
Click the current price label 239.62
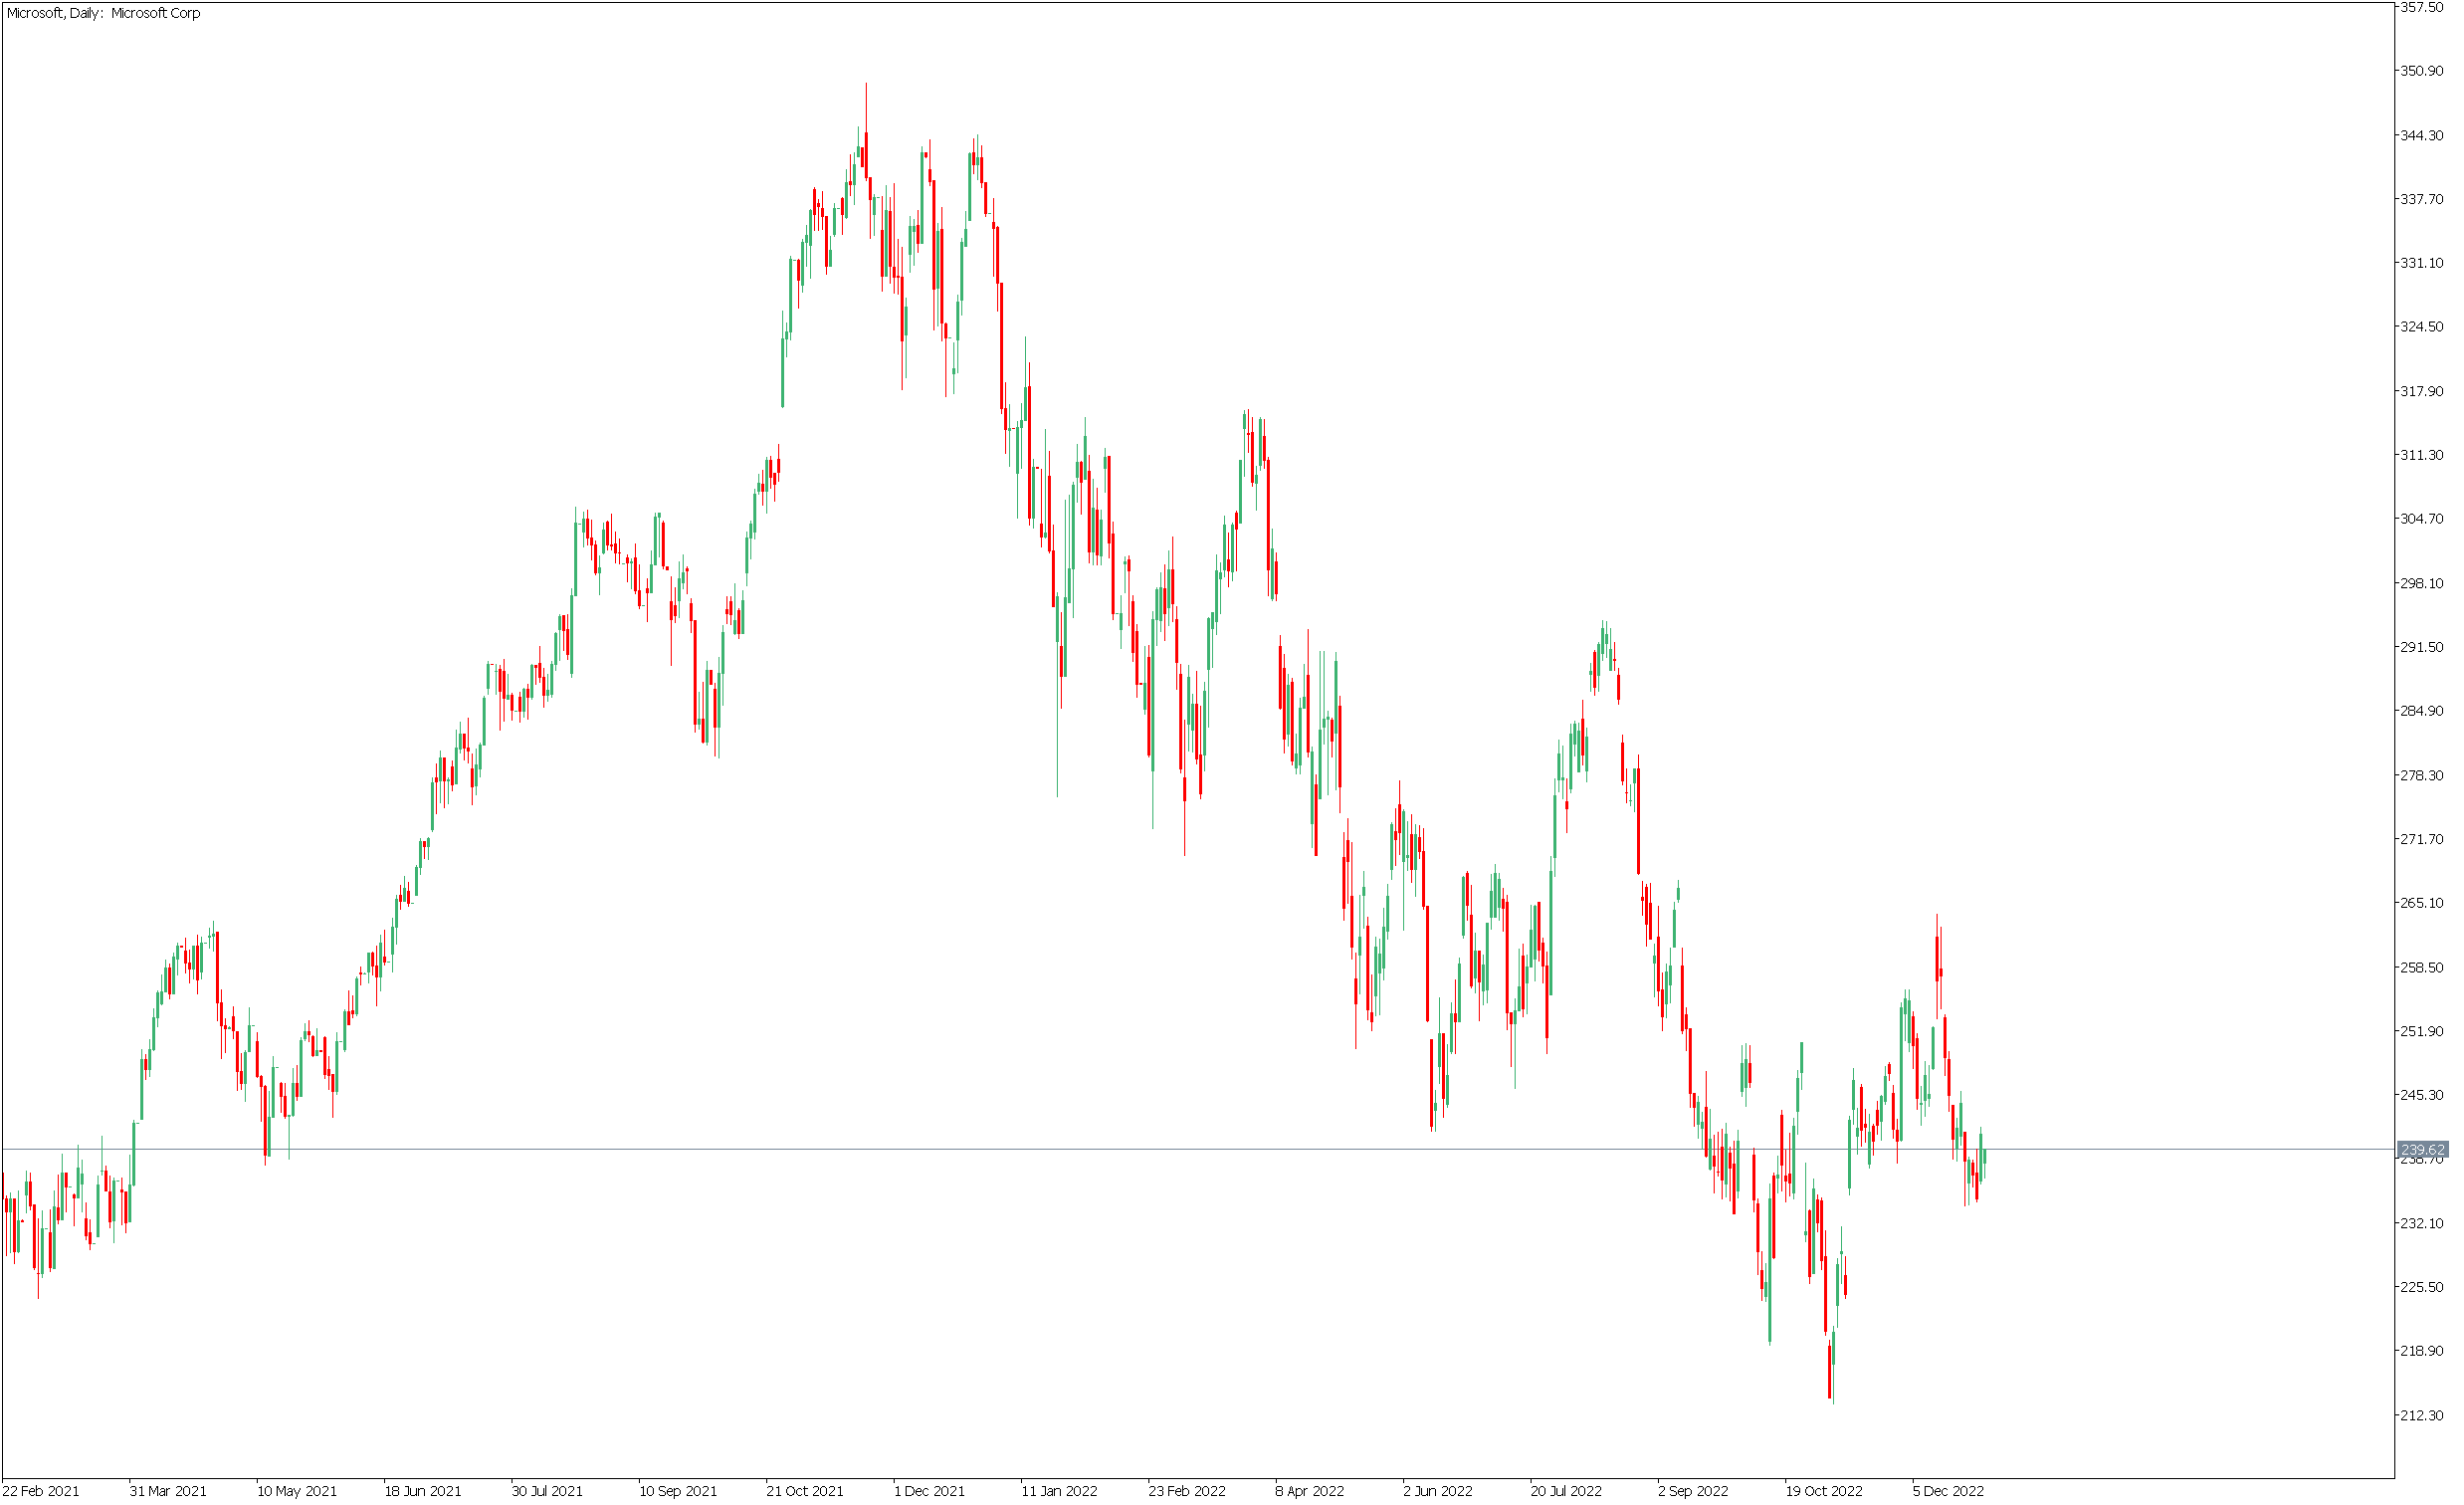tap(2423, 1150)
